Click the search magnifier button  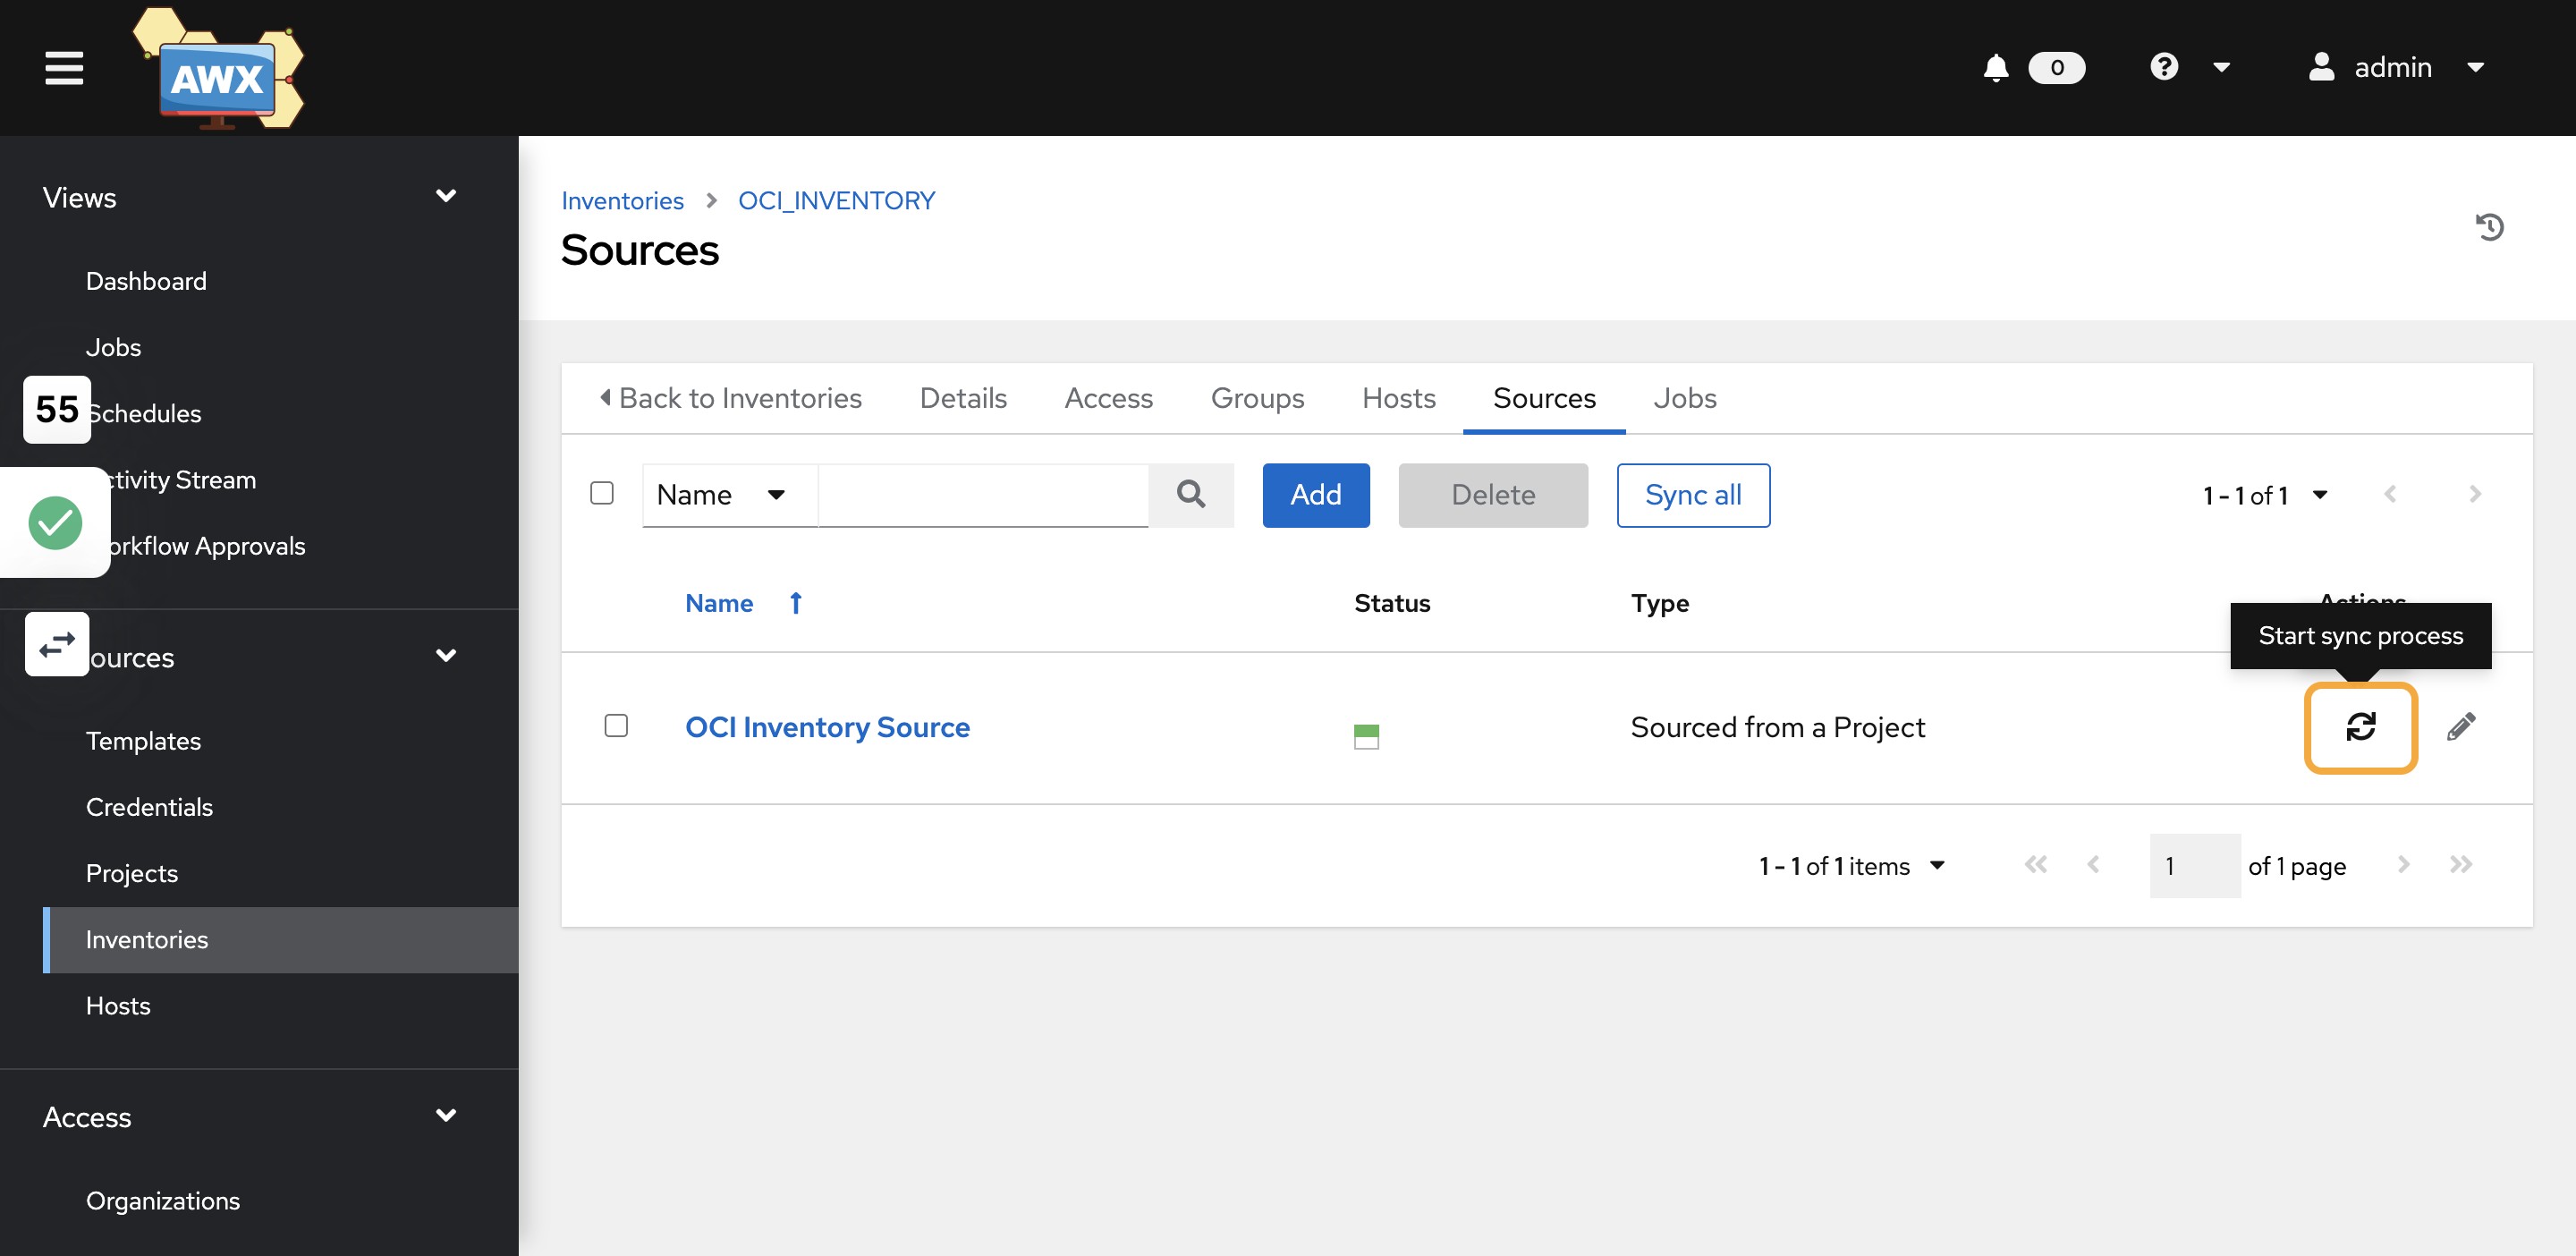click(1190, 495)
